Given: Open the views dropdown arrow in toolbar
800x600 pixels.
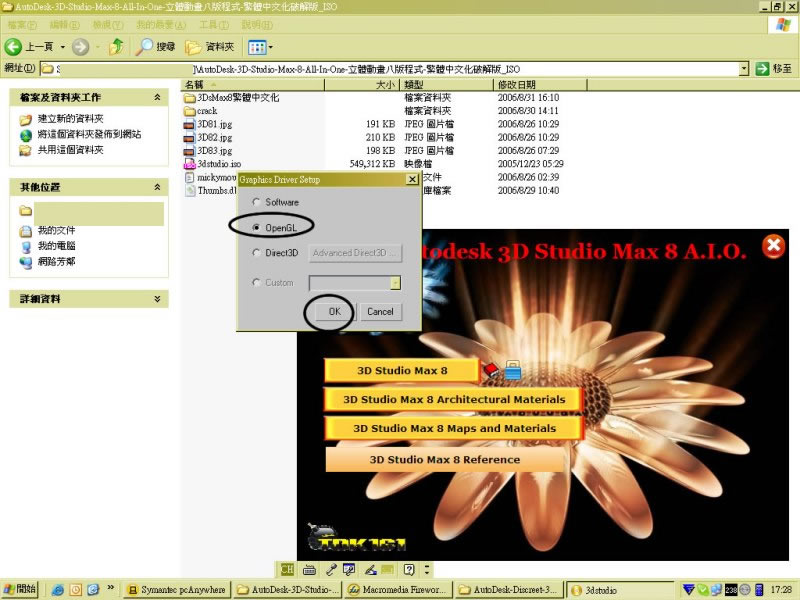Looking at the screenshot, I should 270,47.
